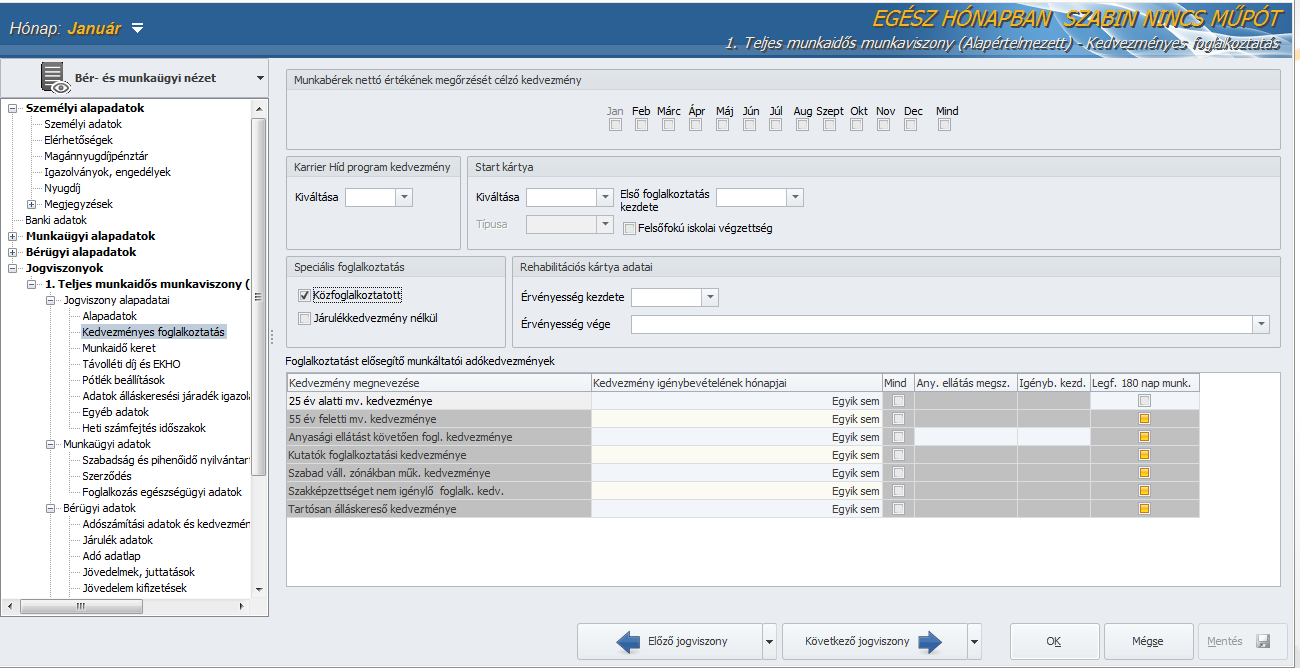Open Igazolványok, engedélyek in the tree

(x=107, y=172)
